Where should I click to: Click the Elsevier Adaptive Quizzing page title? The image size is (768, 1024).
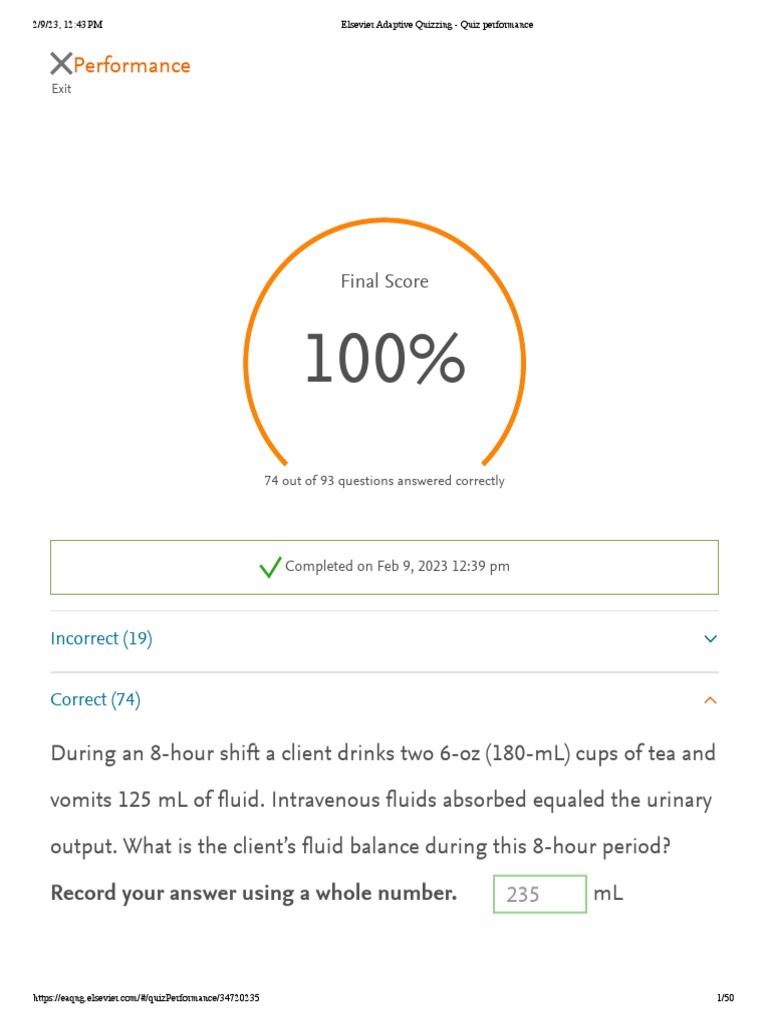click(x=436, y=25)
